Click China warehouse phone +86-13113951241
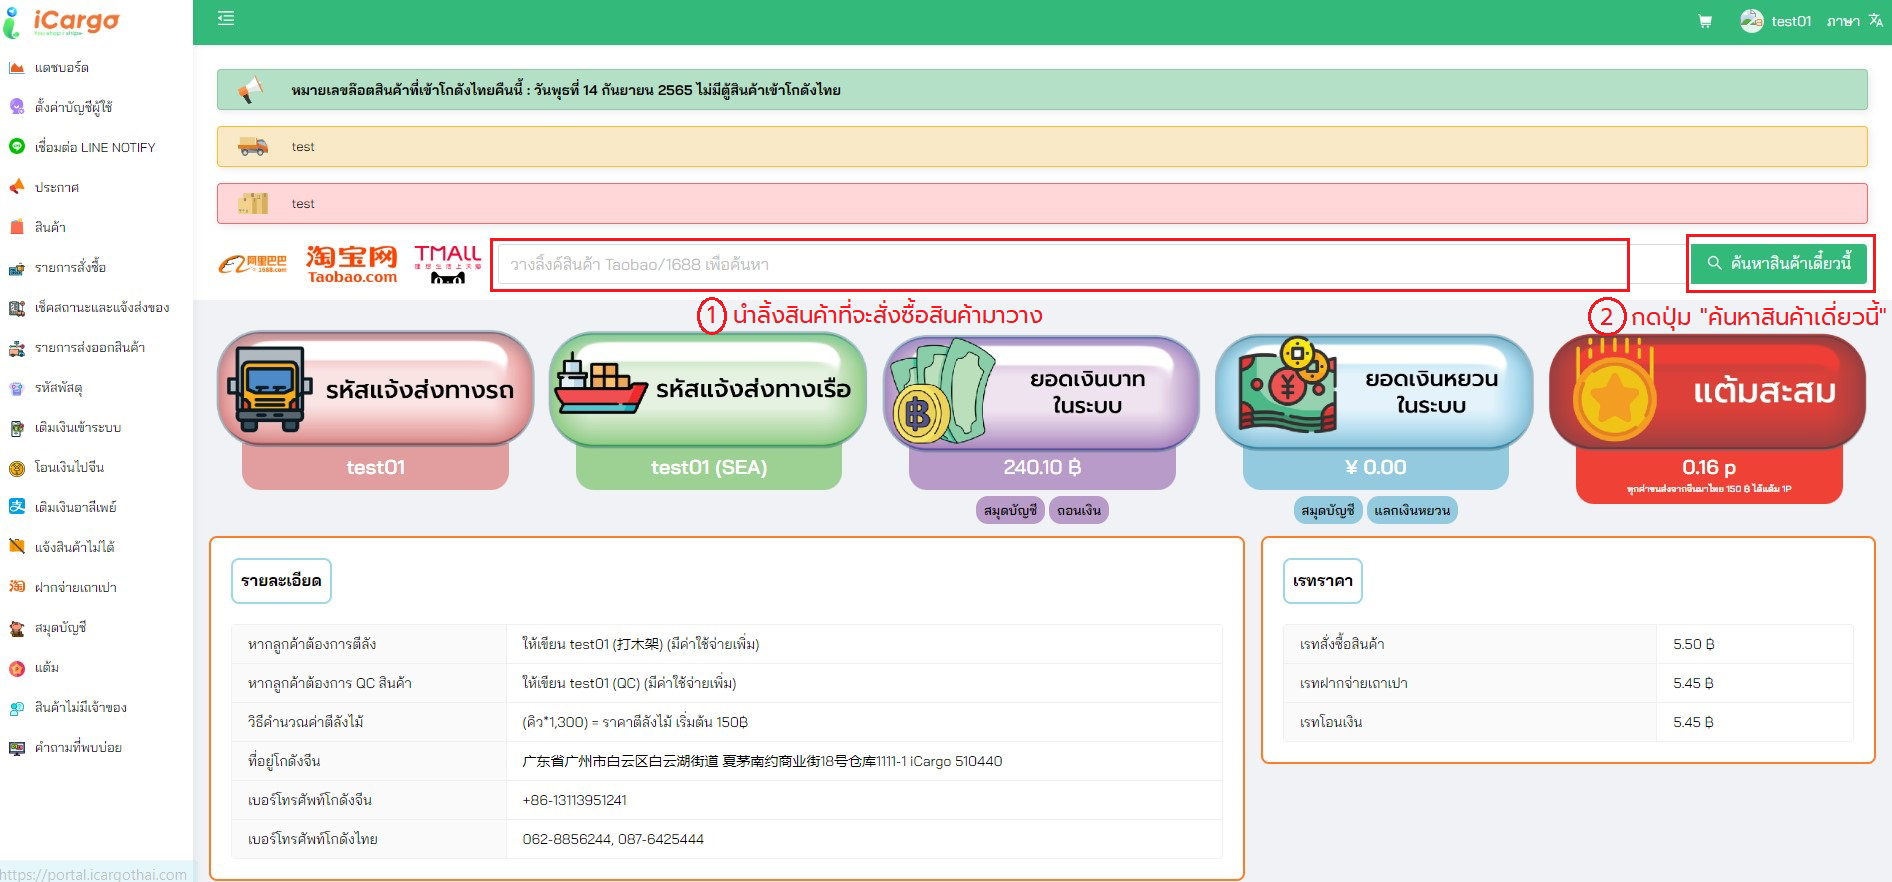 coord(574,800)
